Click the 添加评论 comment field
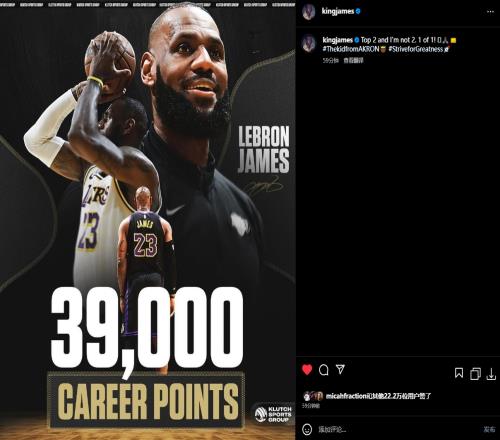 click(x=397, y=429)
